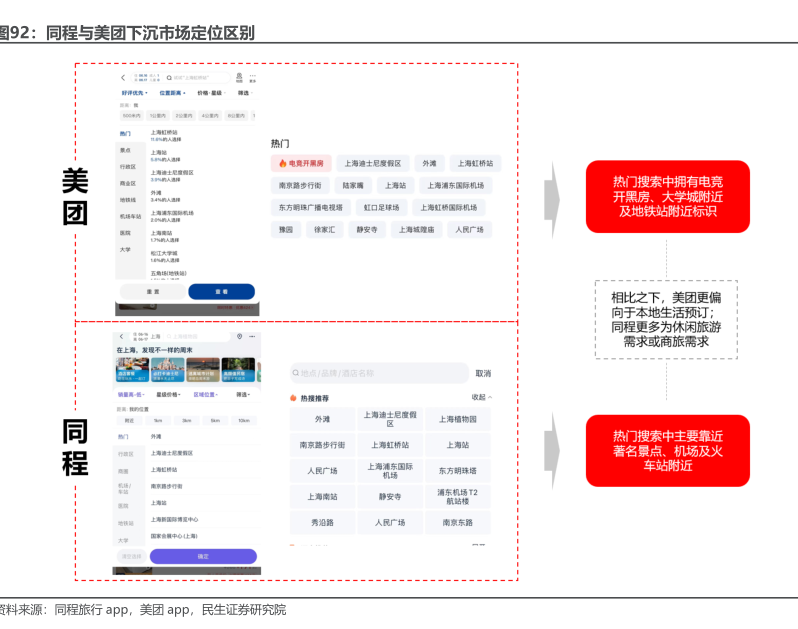798x629 pixels.
Task: Open the 筛选 filter dropdown in Meituan
Action: (245, 93)
